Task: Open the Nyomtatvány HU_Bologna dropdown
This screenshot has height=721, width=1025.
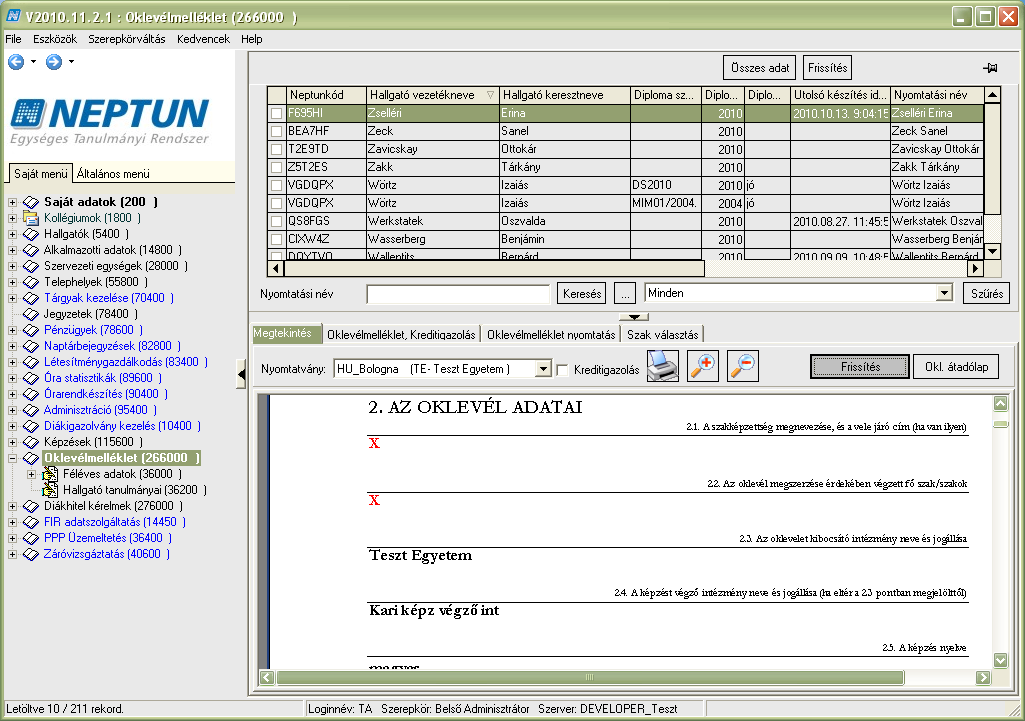Action: click(x=543, y=369)
